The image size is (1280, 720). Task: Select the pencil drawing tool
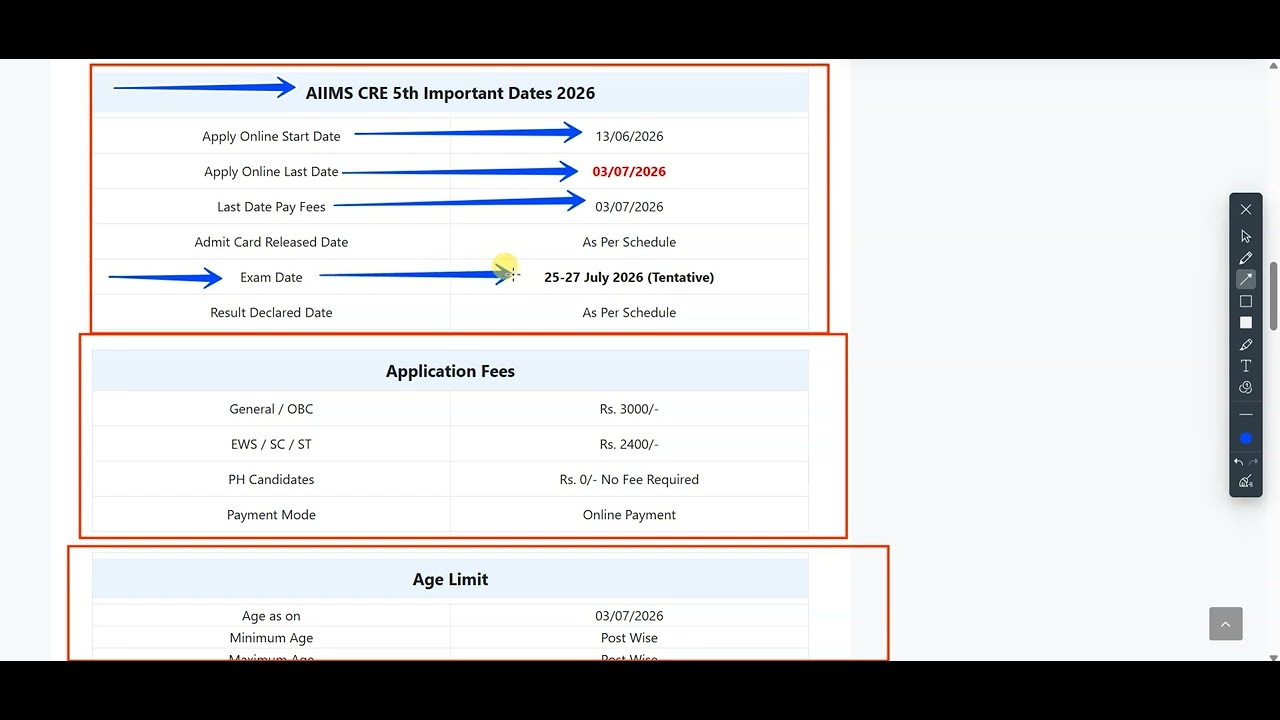point(1245,258)
